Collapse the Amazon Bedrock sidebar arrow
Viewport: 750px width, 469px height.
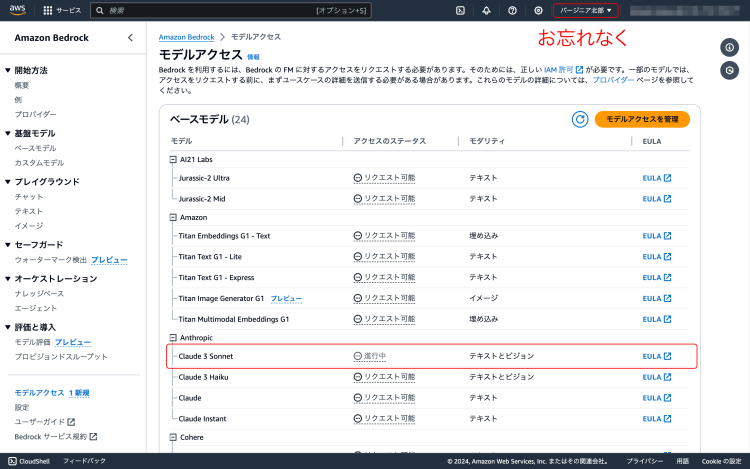(x=130, y=38)
